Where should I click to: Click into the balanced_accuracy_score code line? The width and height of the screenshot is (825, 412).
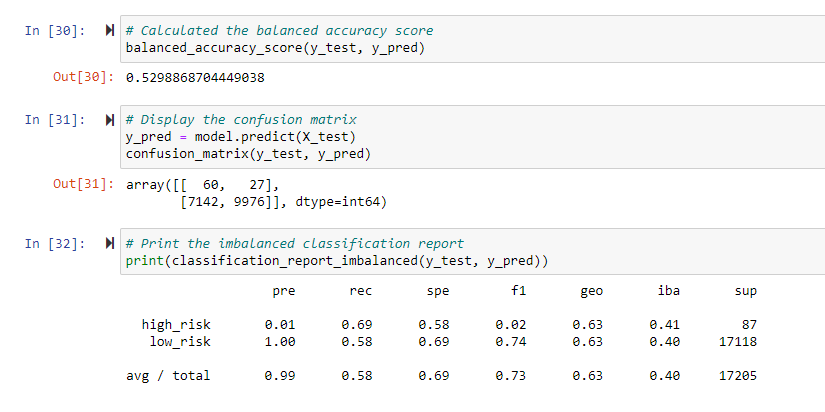point(275,48)
